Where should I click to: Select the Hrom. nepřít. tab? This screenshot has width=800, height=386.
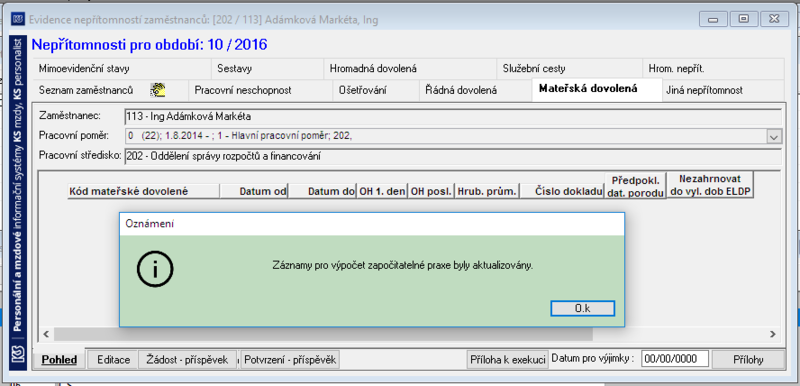tap(713, 69)
